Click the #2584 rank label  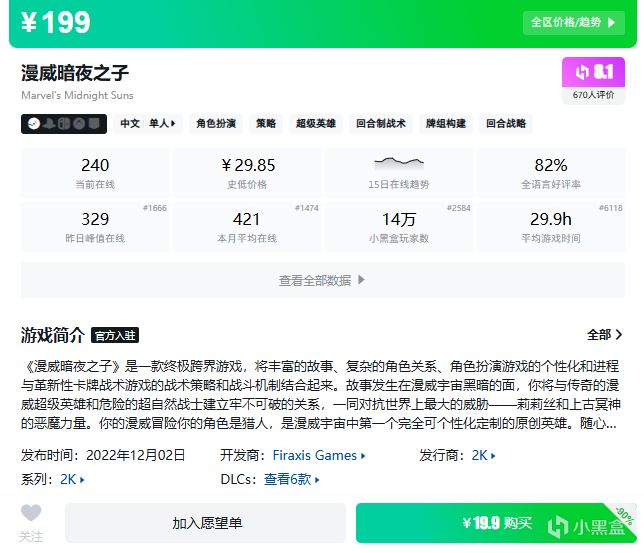[459, 208]
